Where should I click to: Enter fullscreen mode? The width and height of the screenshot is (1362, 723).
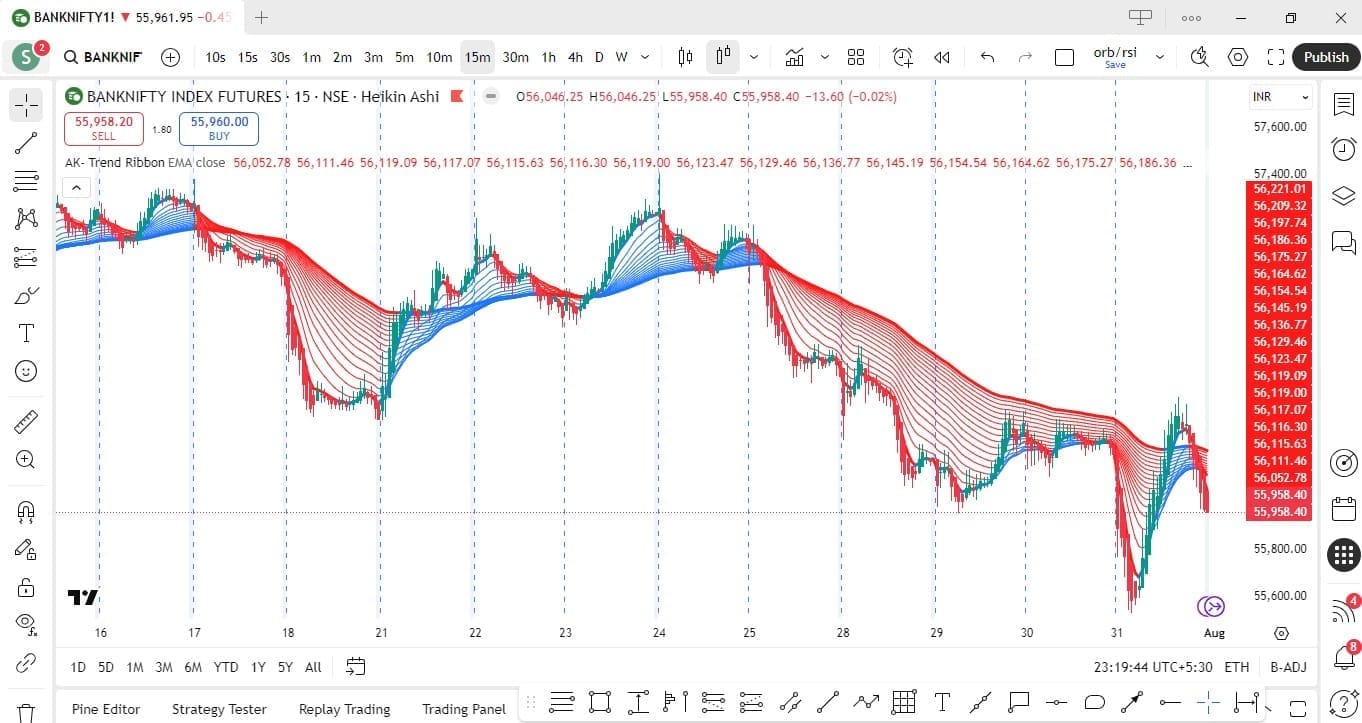(x=1275, y=57)
